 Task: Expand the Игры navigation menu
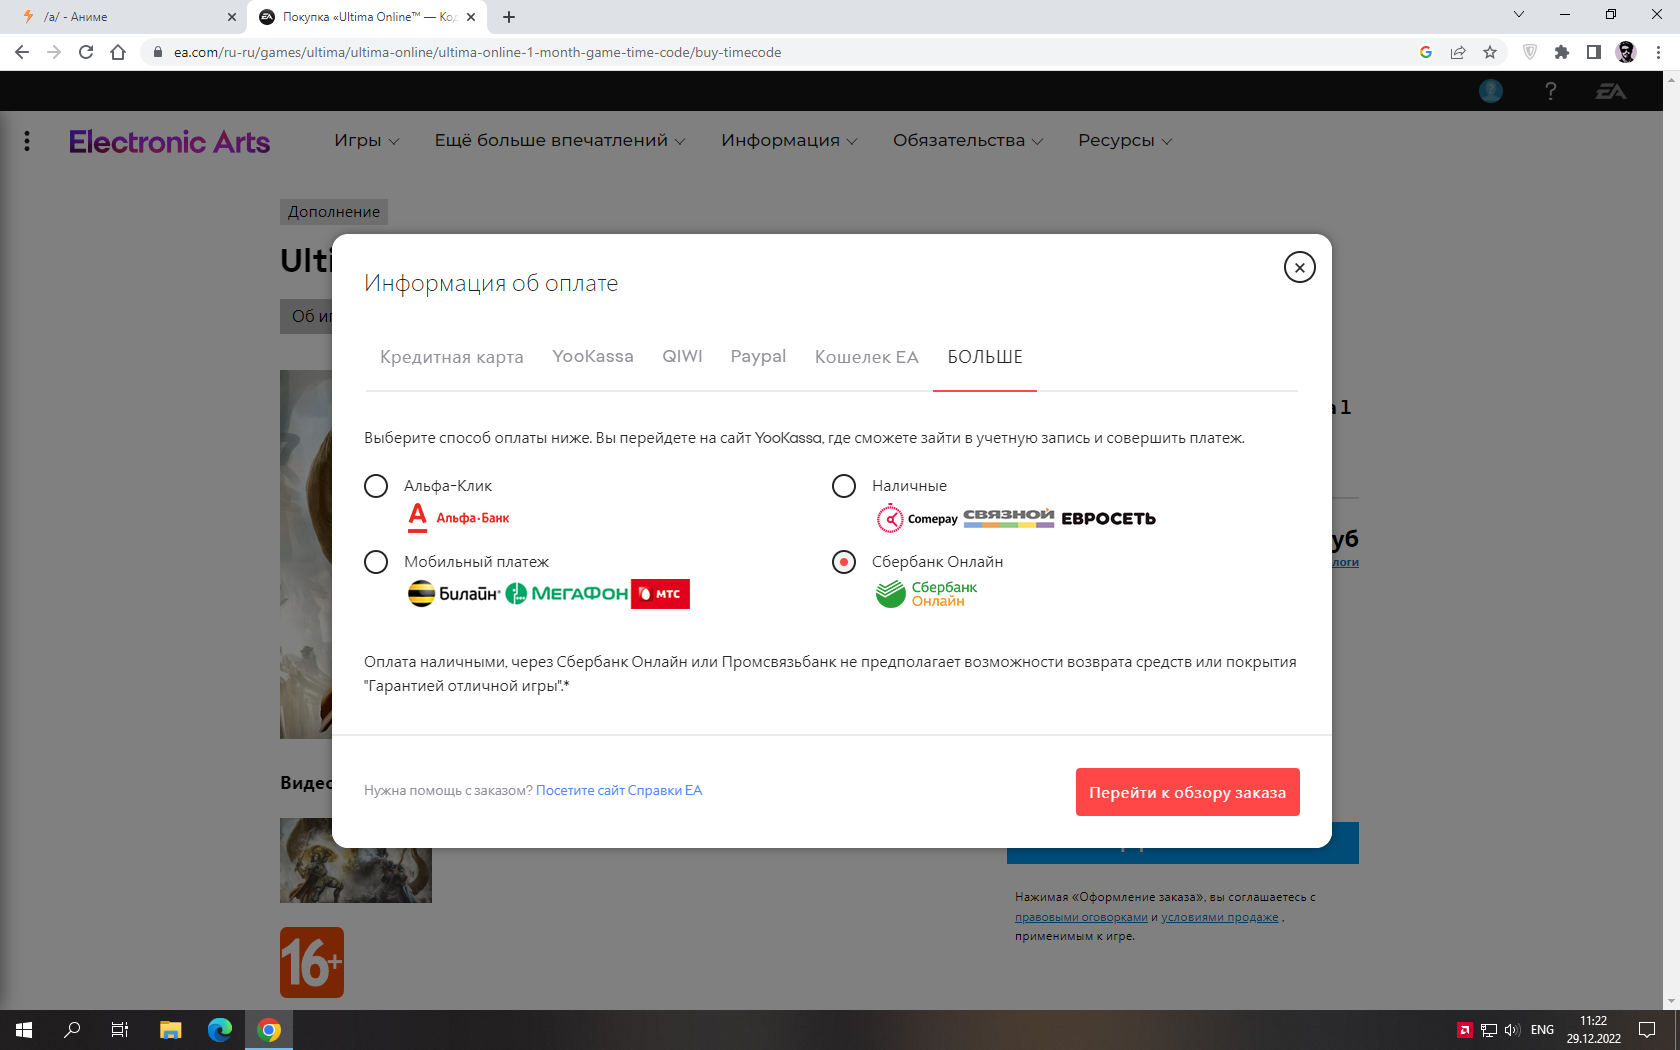pos(366,141)
